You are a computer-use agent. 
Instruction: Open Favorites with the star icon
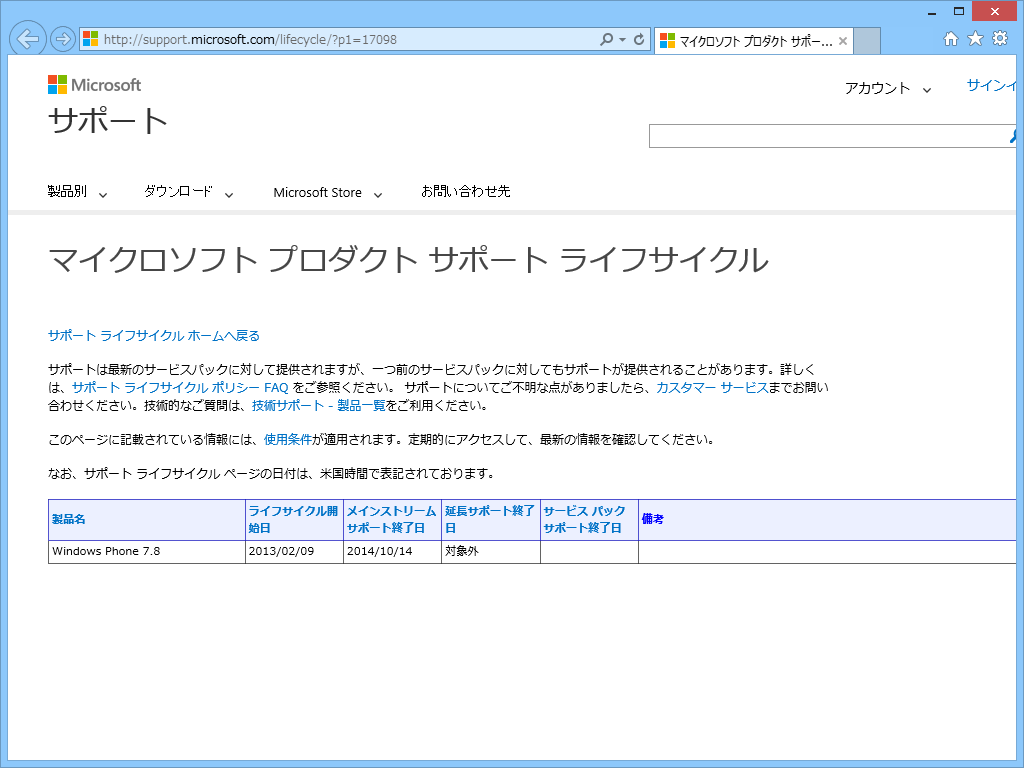coord(973,40)
